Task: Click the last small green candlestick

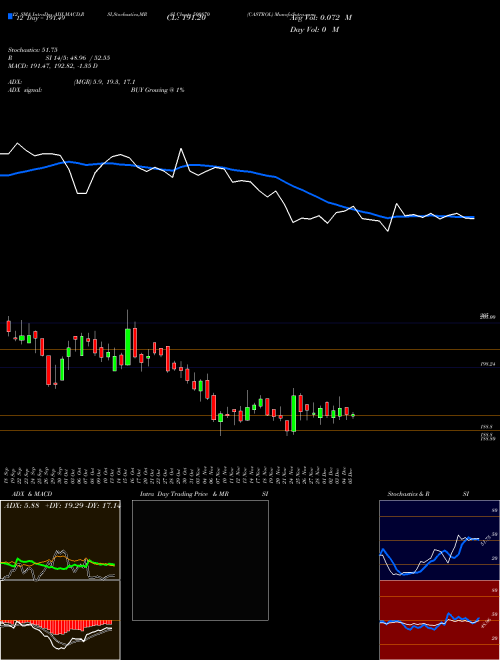Action: (353, 415)
